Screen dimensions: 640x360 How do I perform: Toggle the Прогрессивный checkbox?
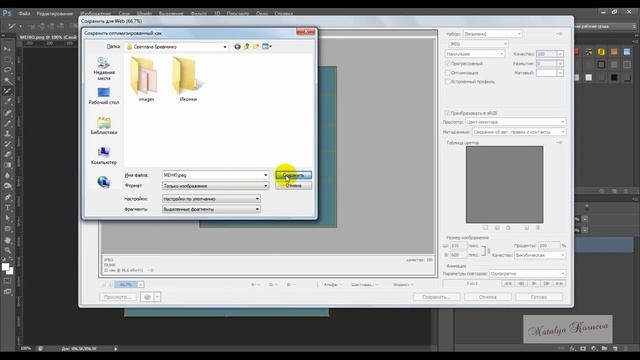(x=448, y=64)
